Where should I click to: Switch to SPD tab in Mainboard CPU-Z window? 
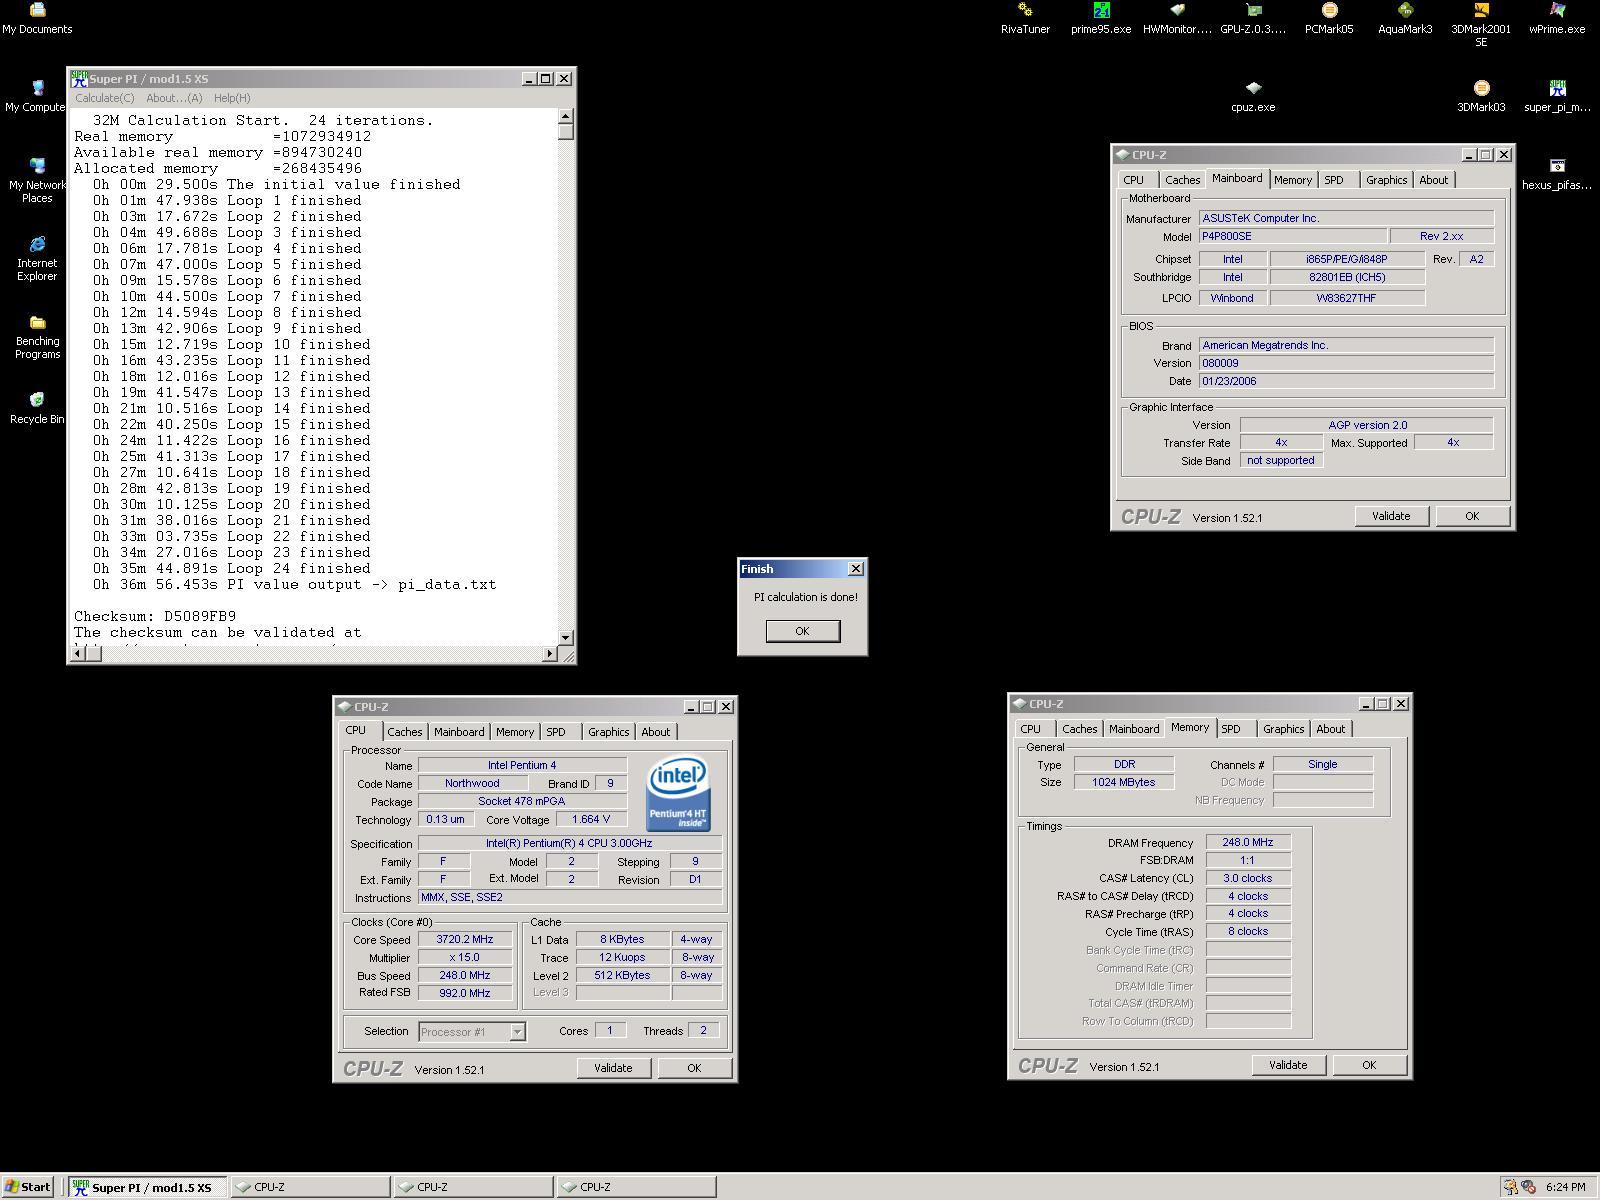point(1334,180)
